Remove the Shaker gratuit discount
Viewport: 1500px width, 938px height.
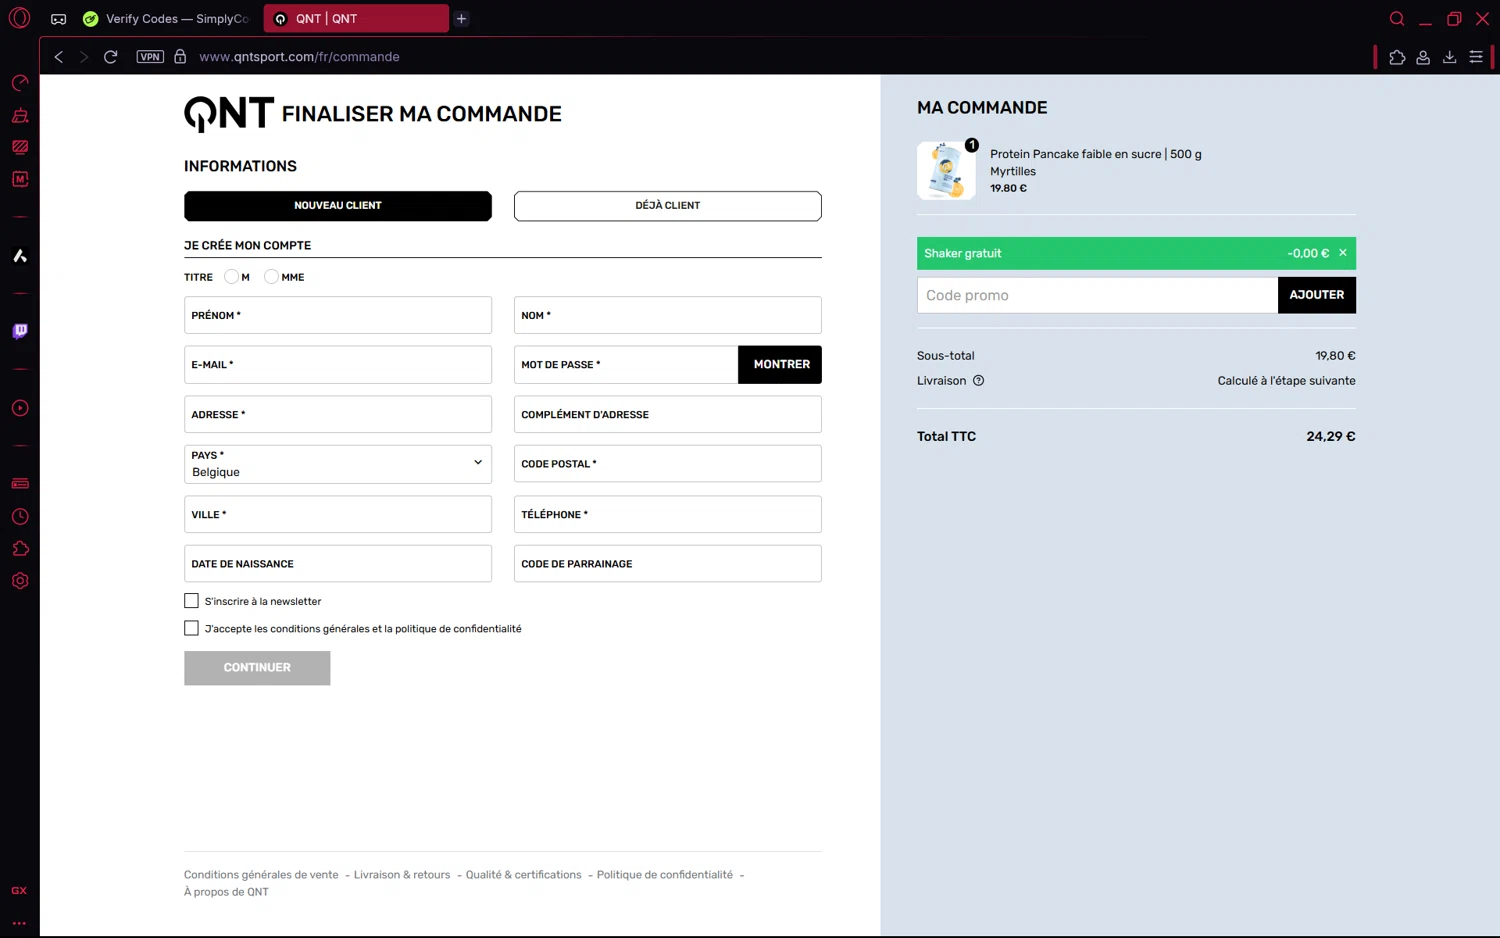1343,253
